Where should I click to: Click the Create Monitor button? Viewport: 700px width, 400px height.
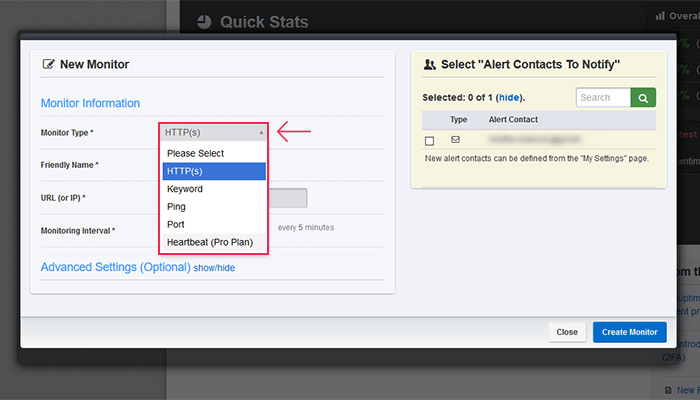[x=629, y=332]
